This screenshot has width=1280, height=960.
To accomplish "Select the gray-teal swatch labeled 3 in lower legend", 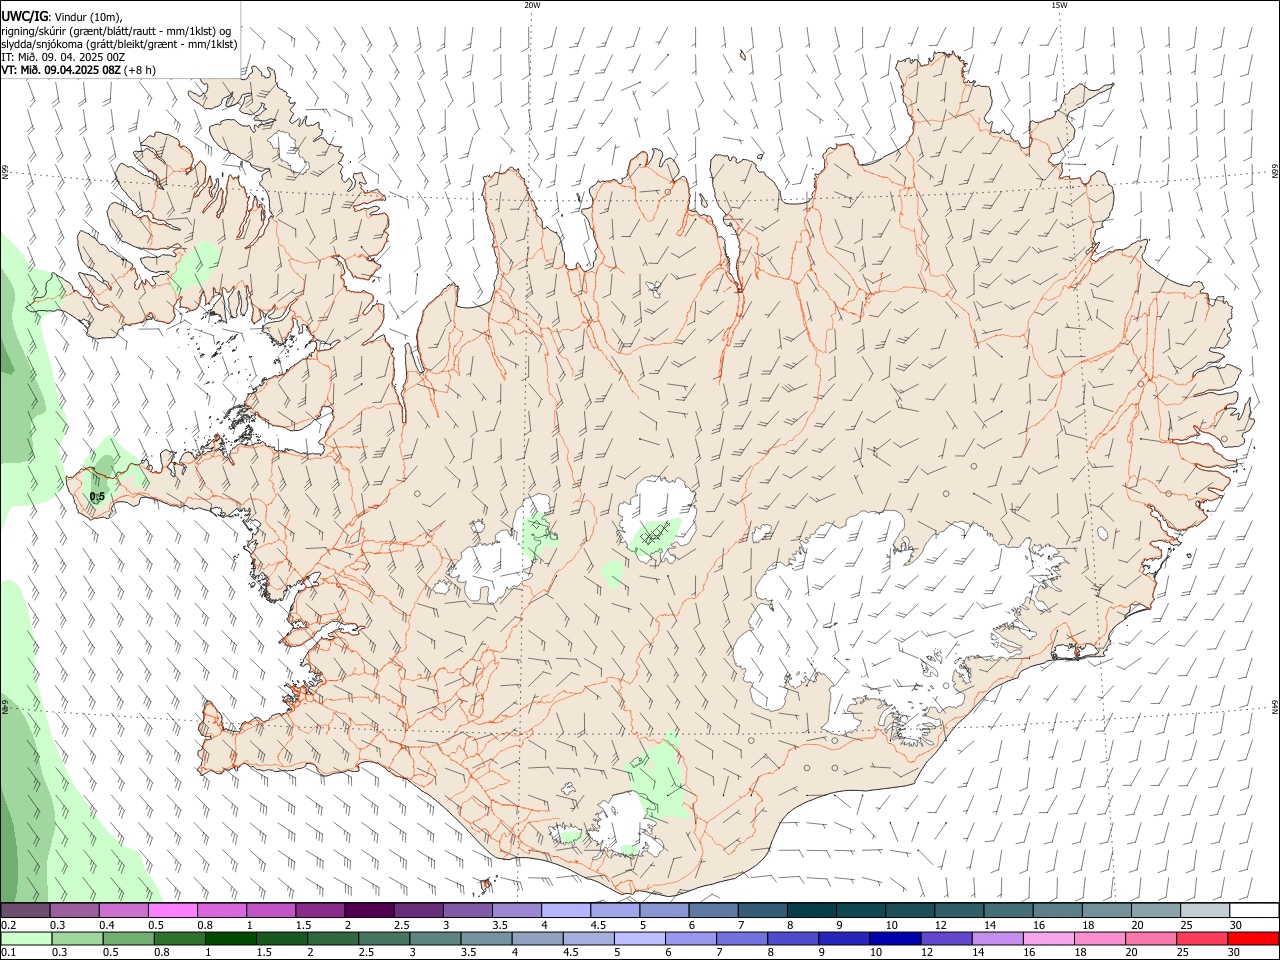I will 435,938.
